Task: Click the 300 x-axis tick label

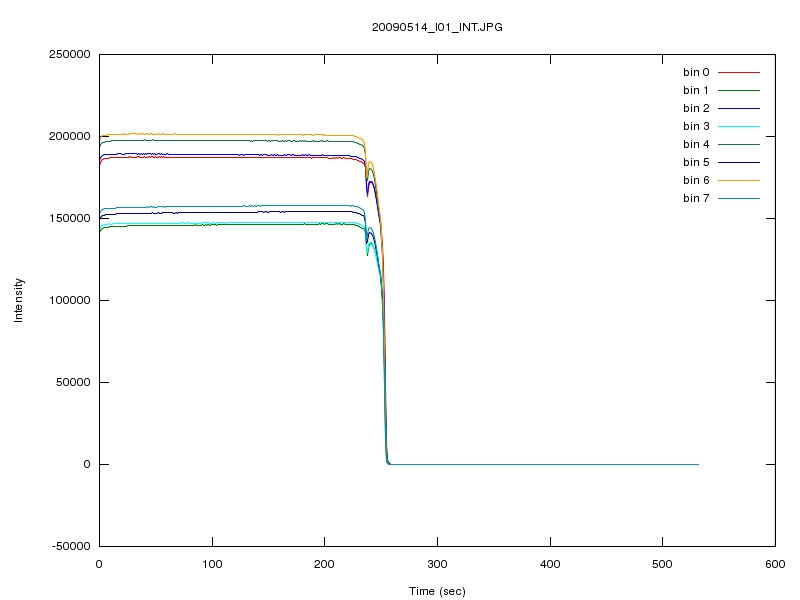Action: (x=437, y=564)
